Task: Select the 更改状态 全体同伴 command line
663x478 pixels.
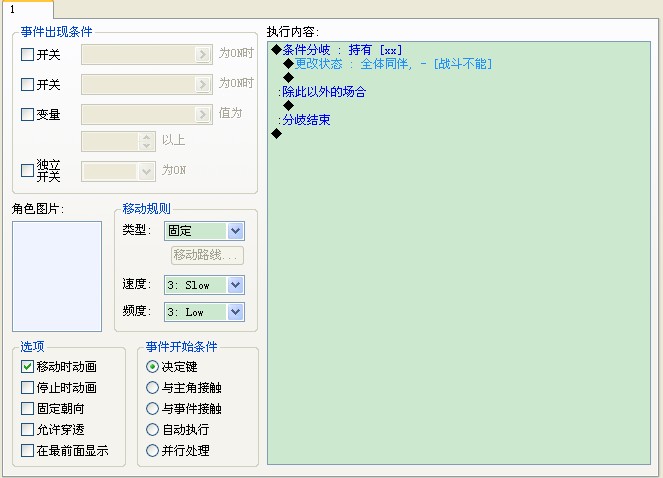Action: 388,64
